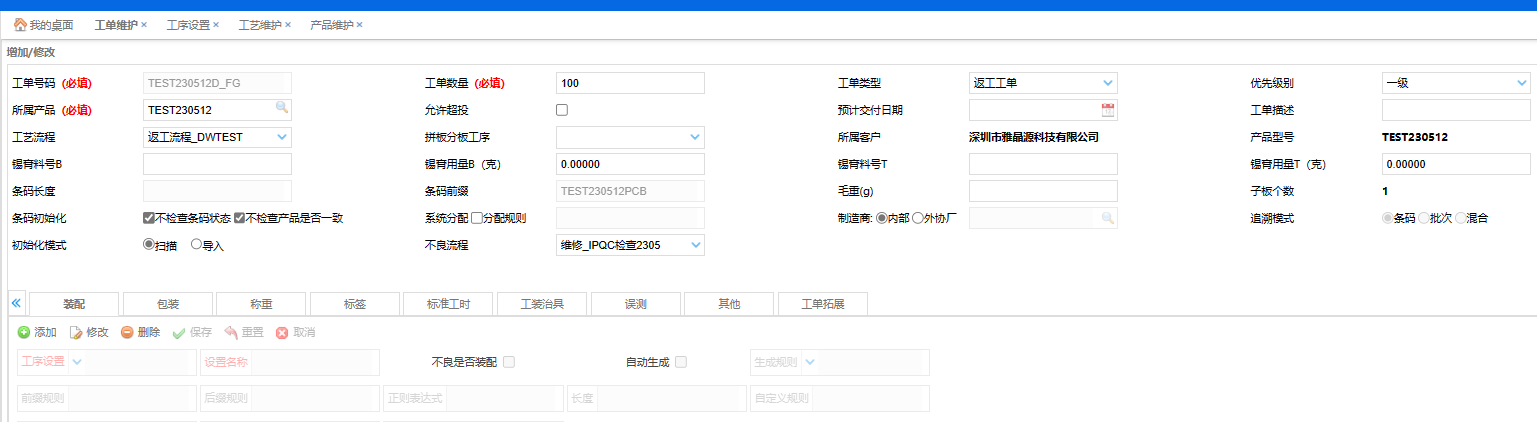Expand the 工艺流程 dropdown

click(282, 137)
